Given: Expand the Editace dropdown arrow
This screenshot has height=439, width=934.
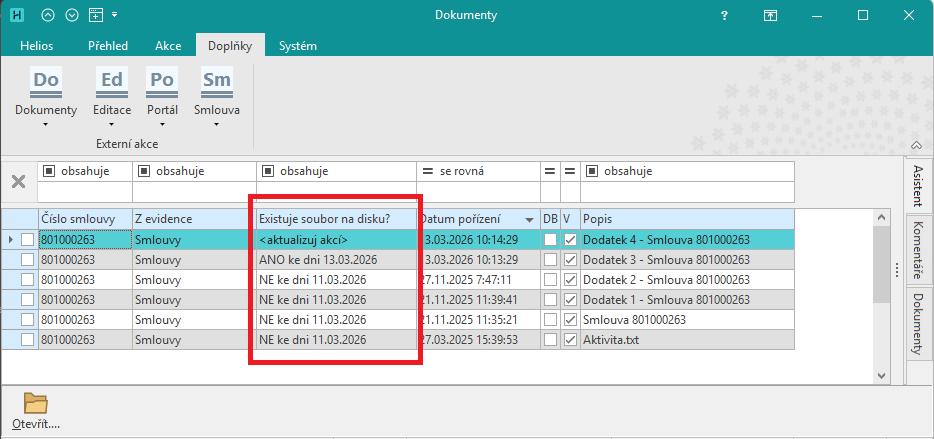Looking at the screenshot, I should [x=111, y=125].
